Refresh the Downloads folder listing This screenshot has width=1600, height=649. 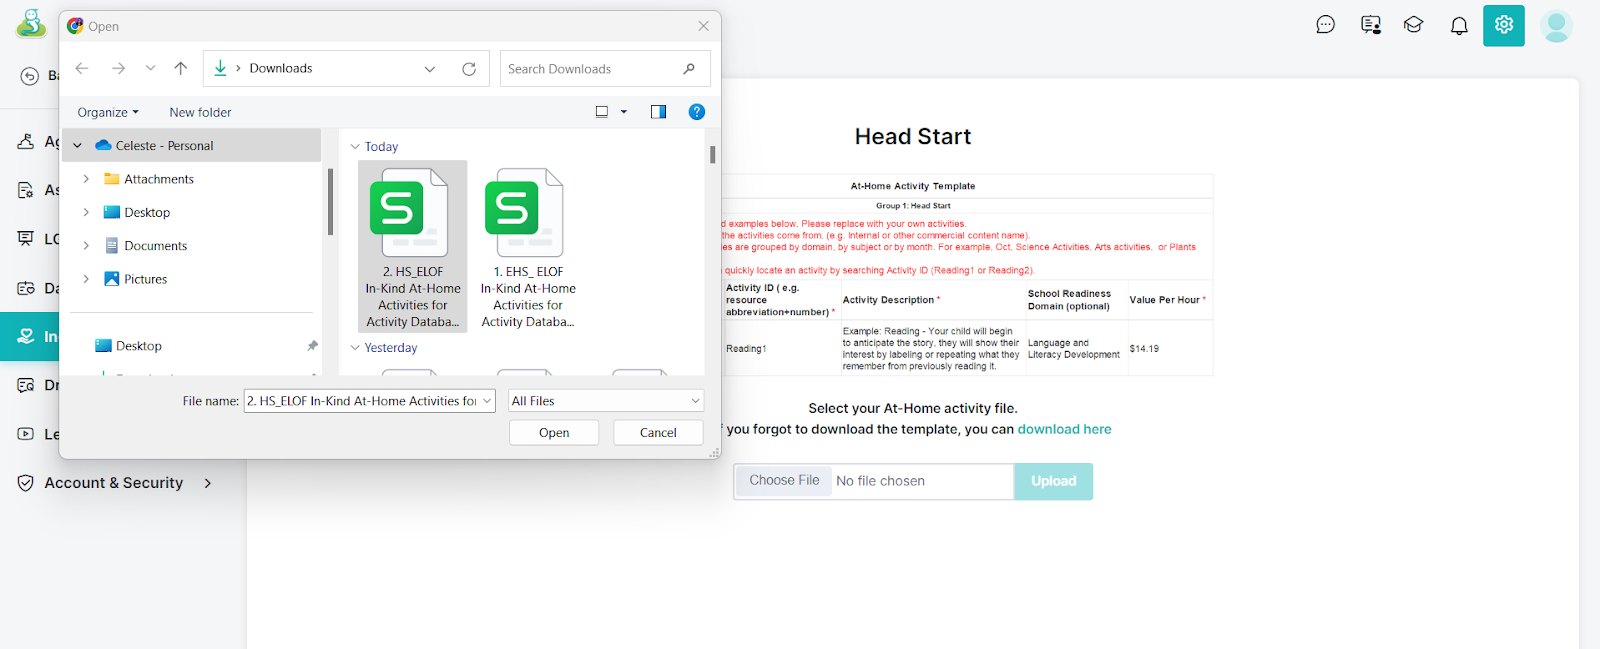point(469,69)
